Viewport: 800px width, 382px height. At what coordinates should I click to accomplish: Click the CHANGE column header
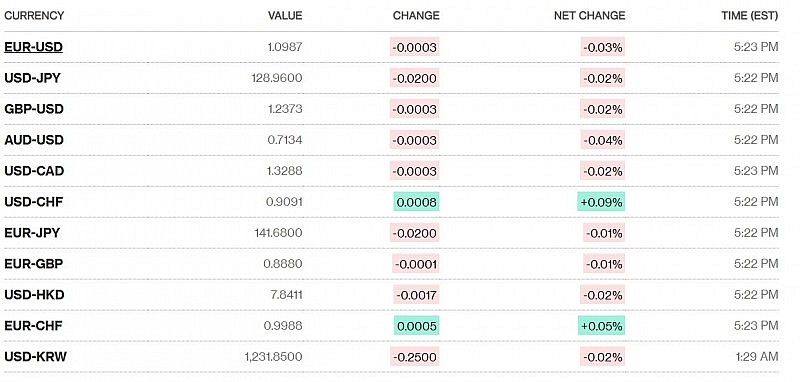(x=416, y=16)
